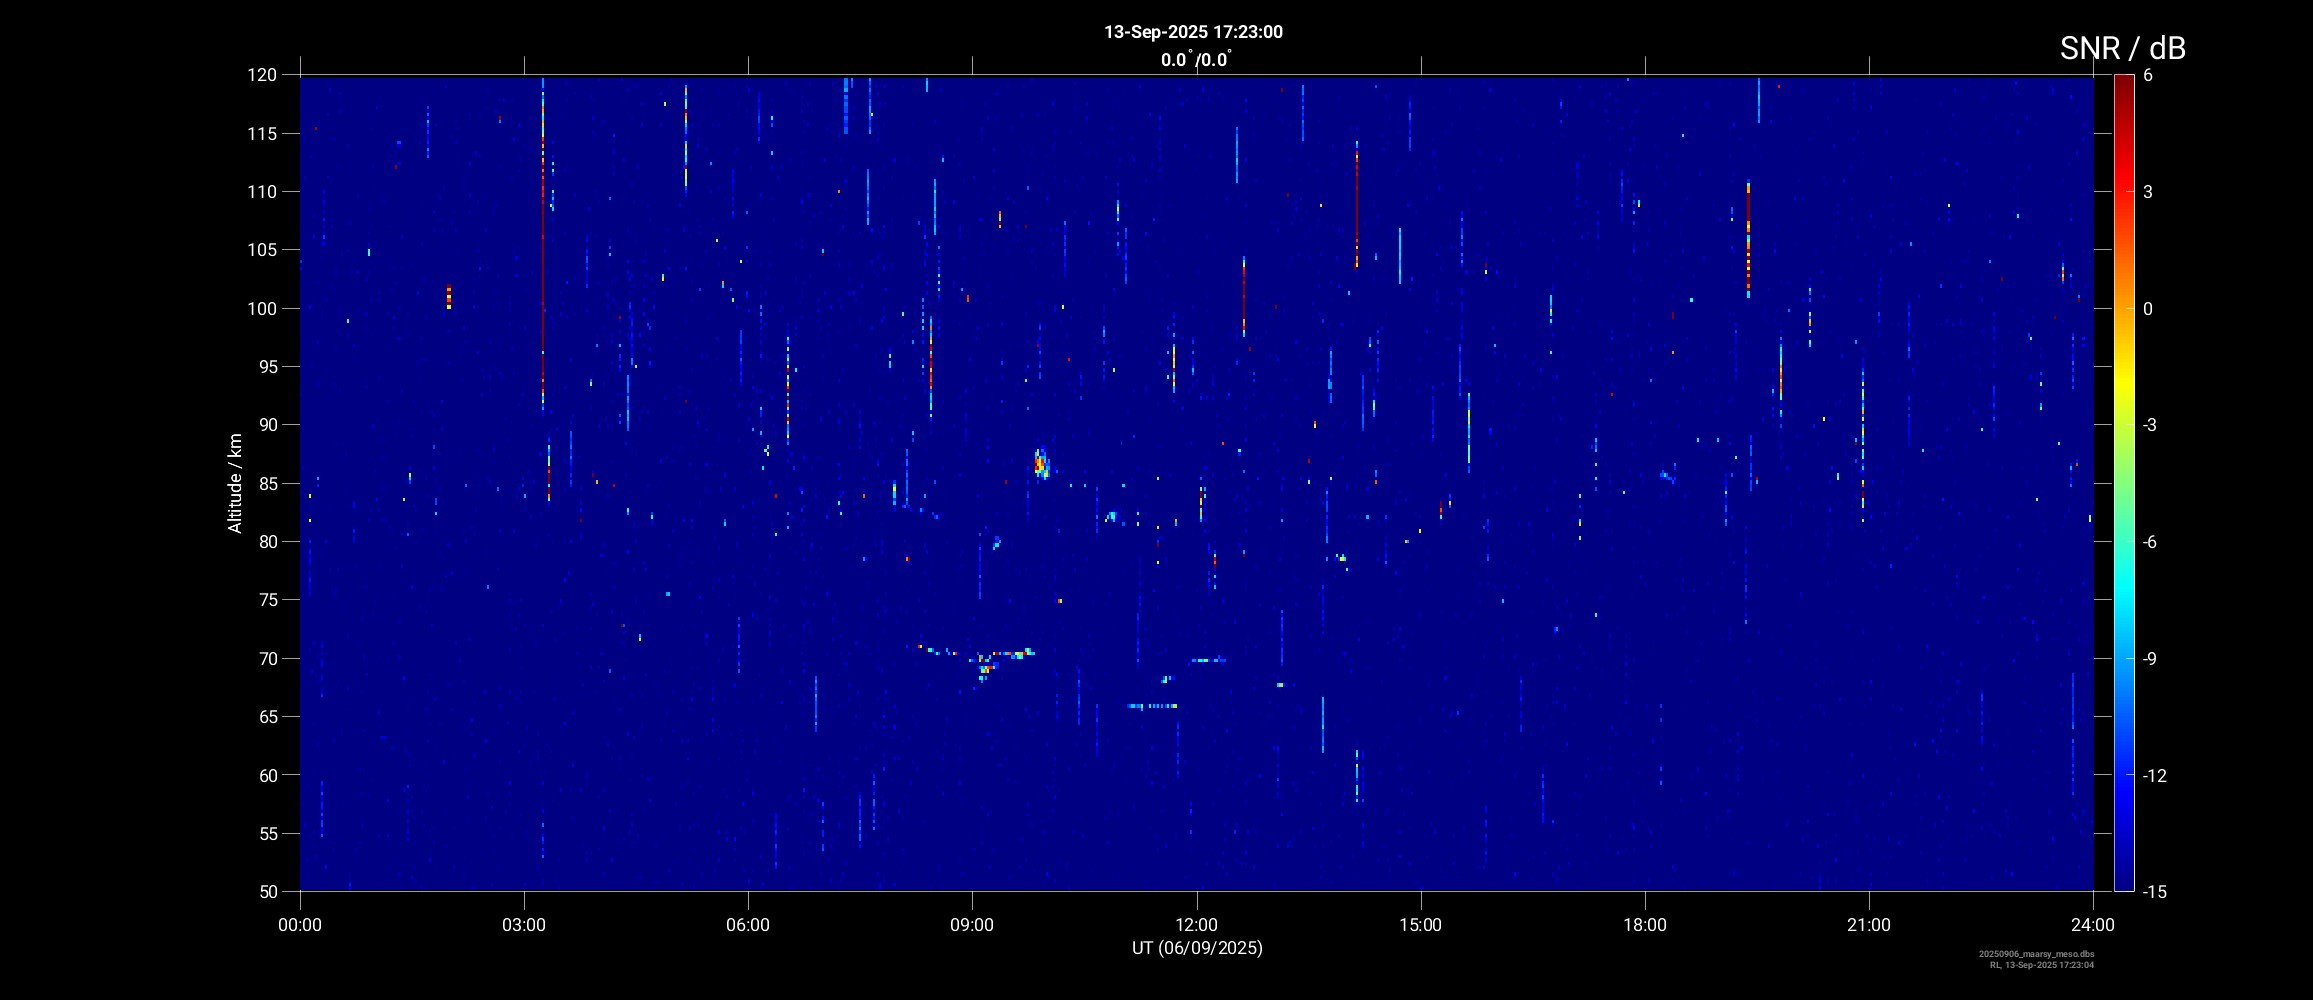Click the 6 dB colorbar maximum label
Viewport: 2313px width, 1000px height.
pos(2148,76)
